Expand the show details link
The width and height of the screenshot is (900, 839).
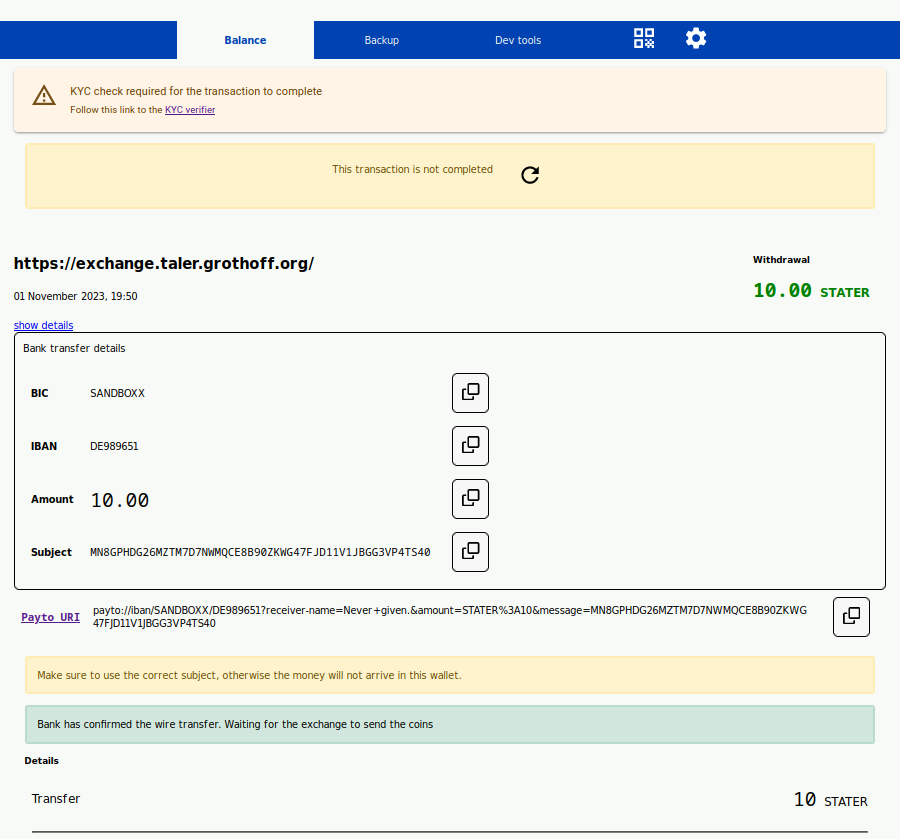pos(43,325)
